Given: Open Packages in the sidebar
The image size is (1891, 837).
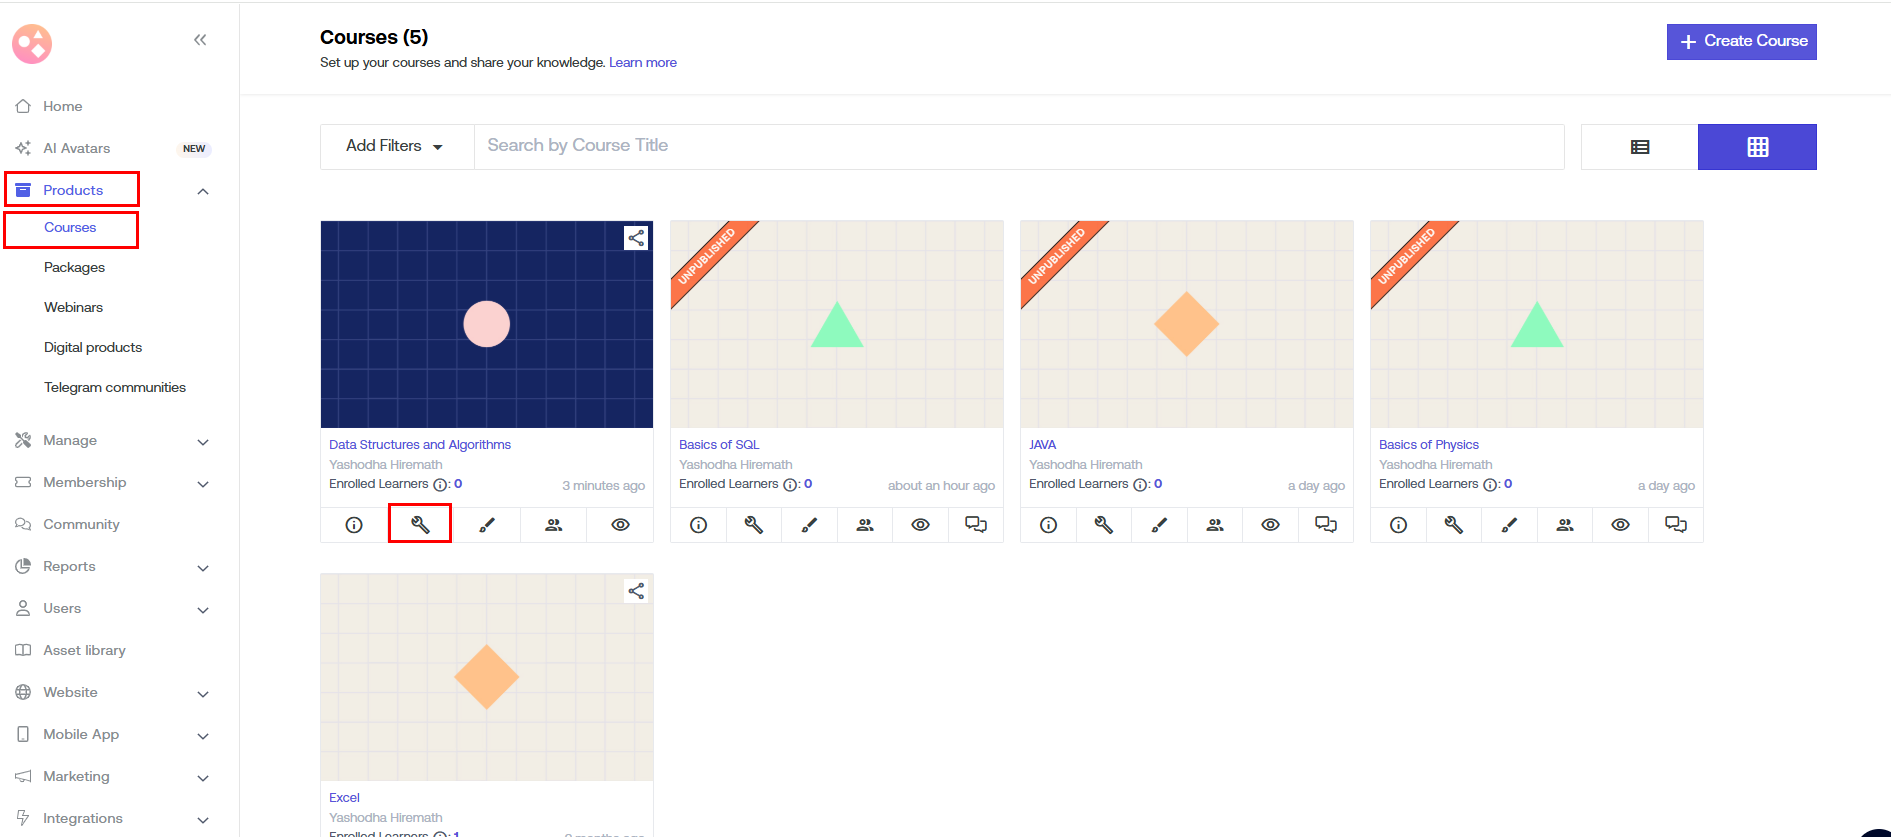Looking at the screenshot, I should 74,267.
